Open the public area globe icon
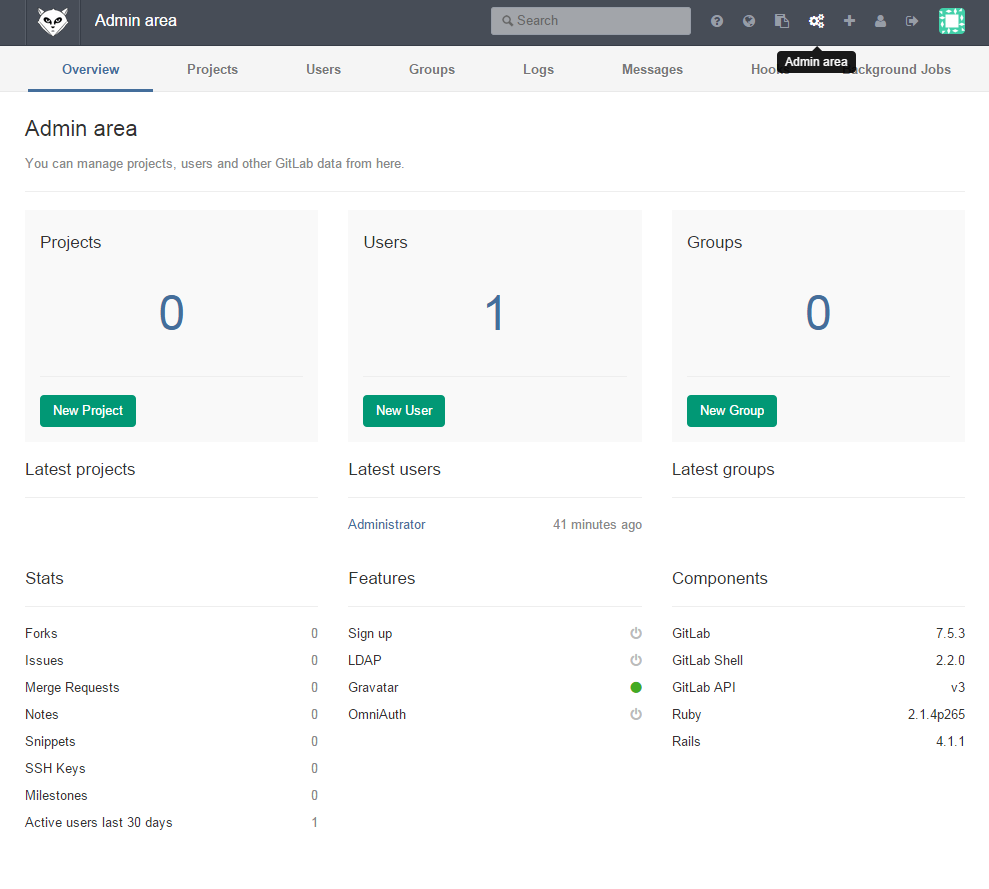This screenshot has height=889, width=989. pos(749,21)
